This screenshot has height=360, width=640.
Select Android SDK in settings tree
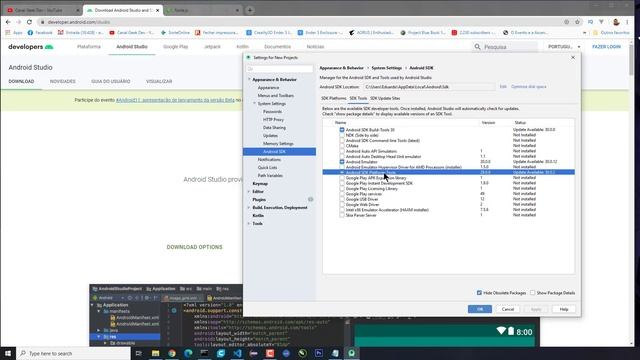point(279,152)
